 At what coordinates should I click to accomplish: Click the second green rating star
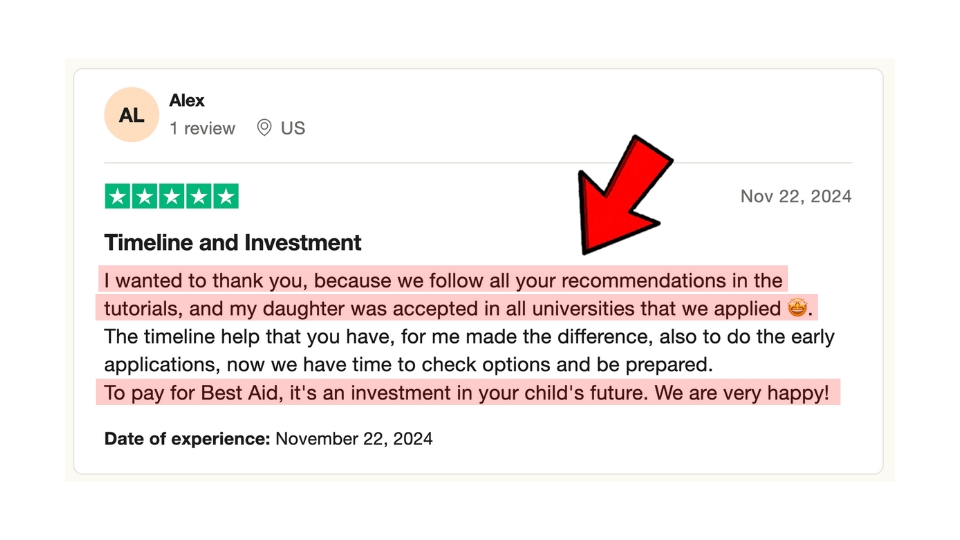[x=144, y=197]
